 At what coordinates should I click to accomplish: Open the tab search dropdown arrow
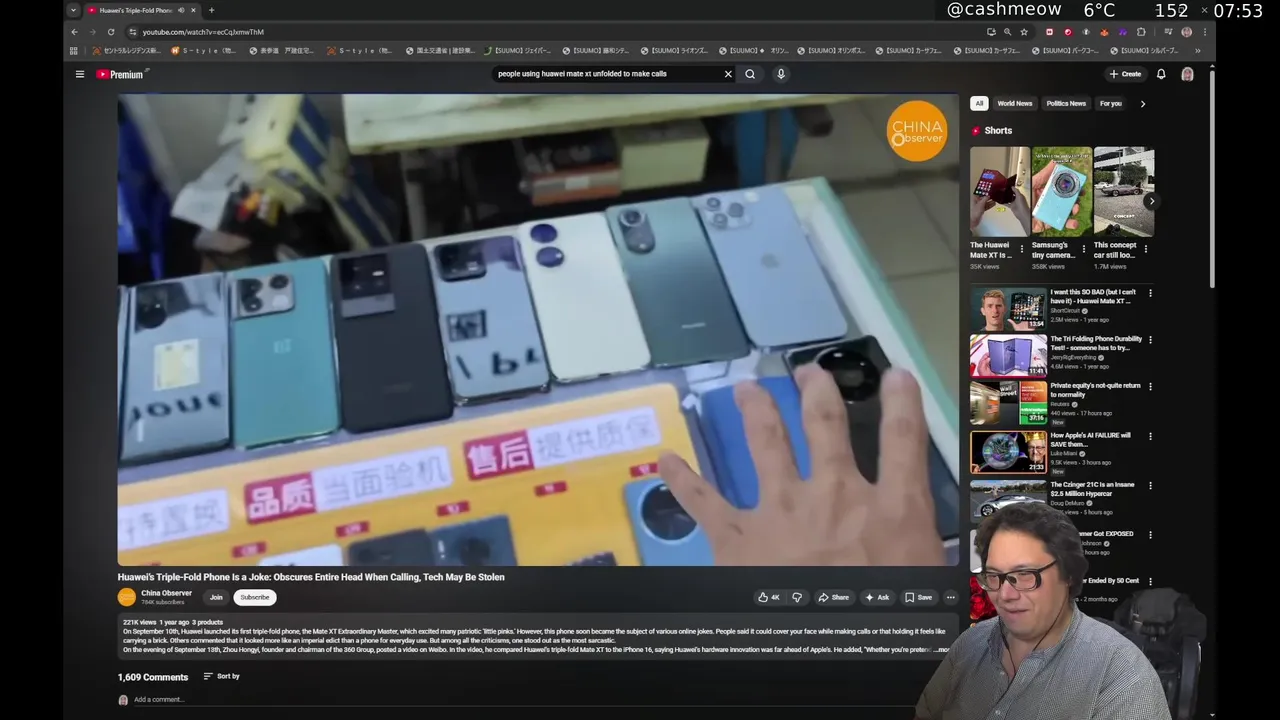73,10
